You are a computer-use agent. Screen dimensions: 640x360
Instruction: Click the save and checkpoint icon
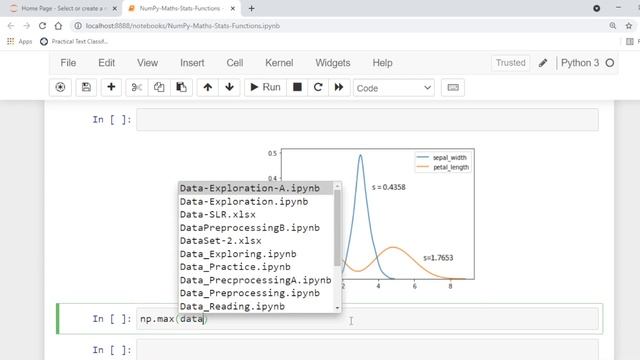[x=86, y=87]
